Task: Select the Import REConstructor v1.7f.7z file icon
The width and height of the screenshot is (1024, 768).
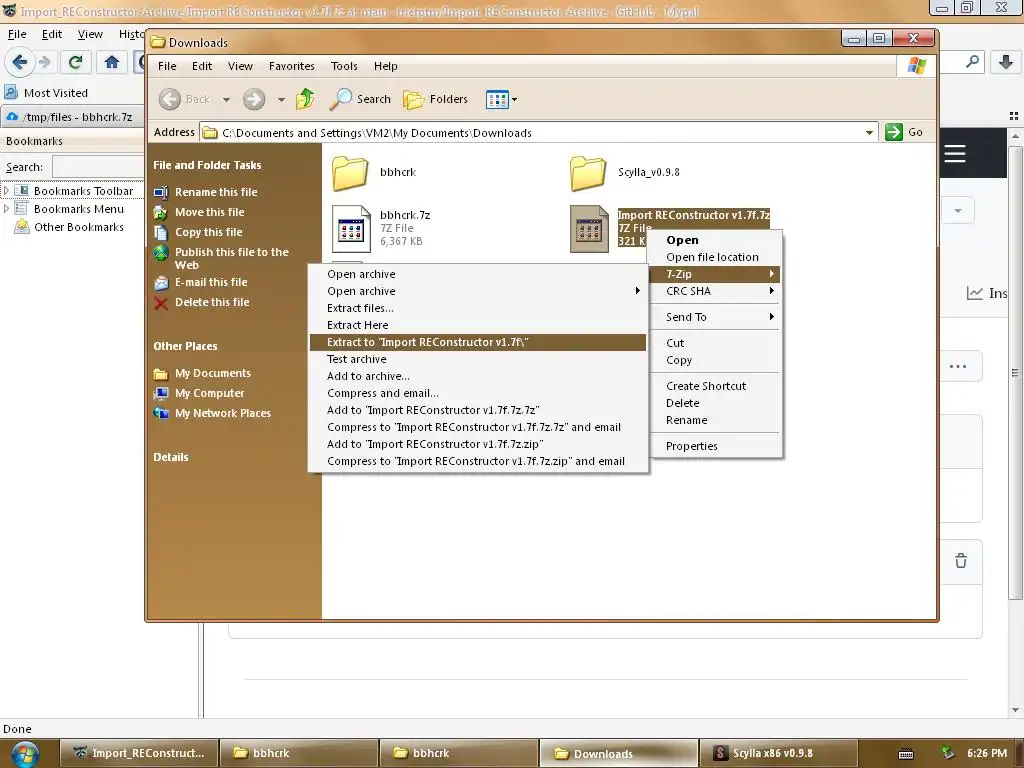Action: (x=589, y=229)
